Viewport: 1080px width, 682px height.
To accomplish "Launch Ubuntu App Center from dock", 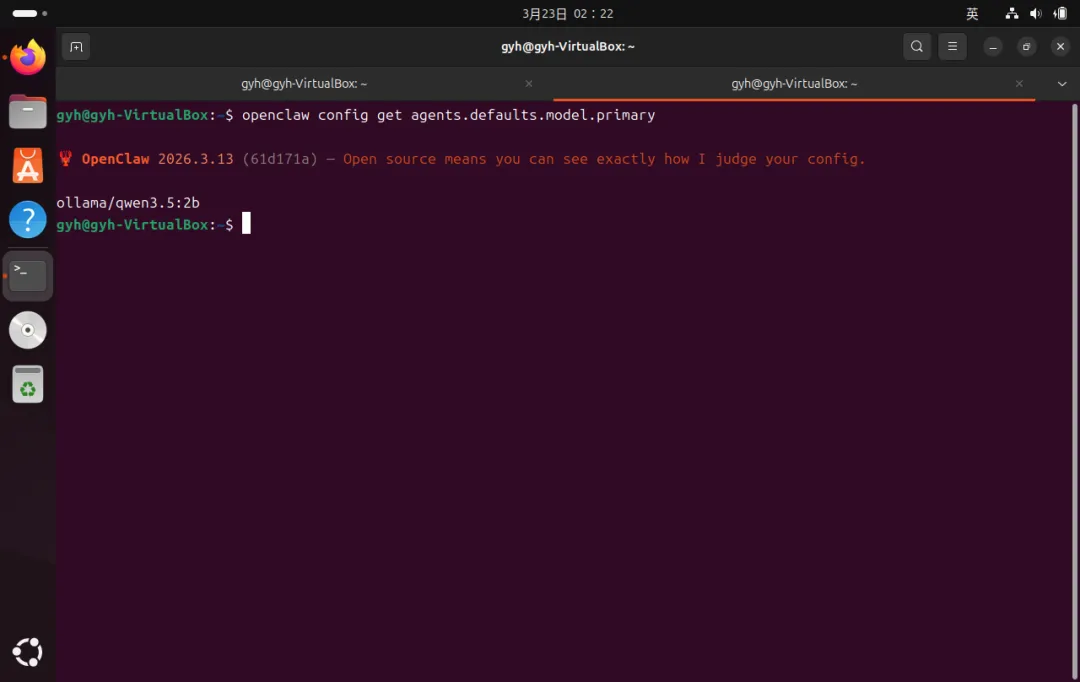I will click(28, 165).
